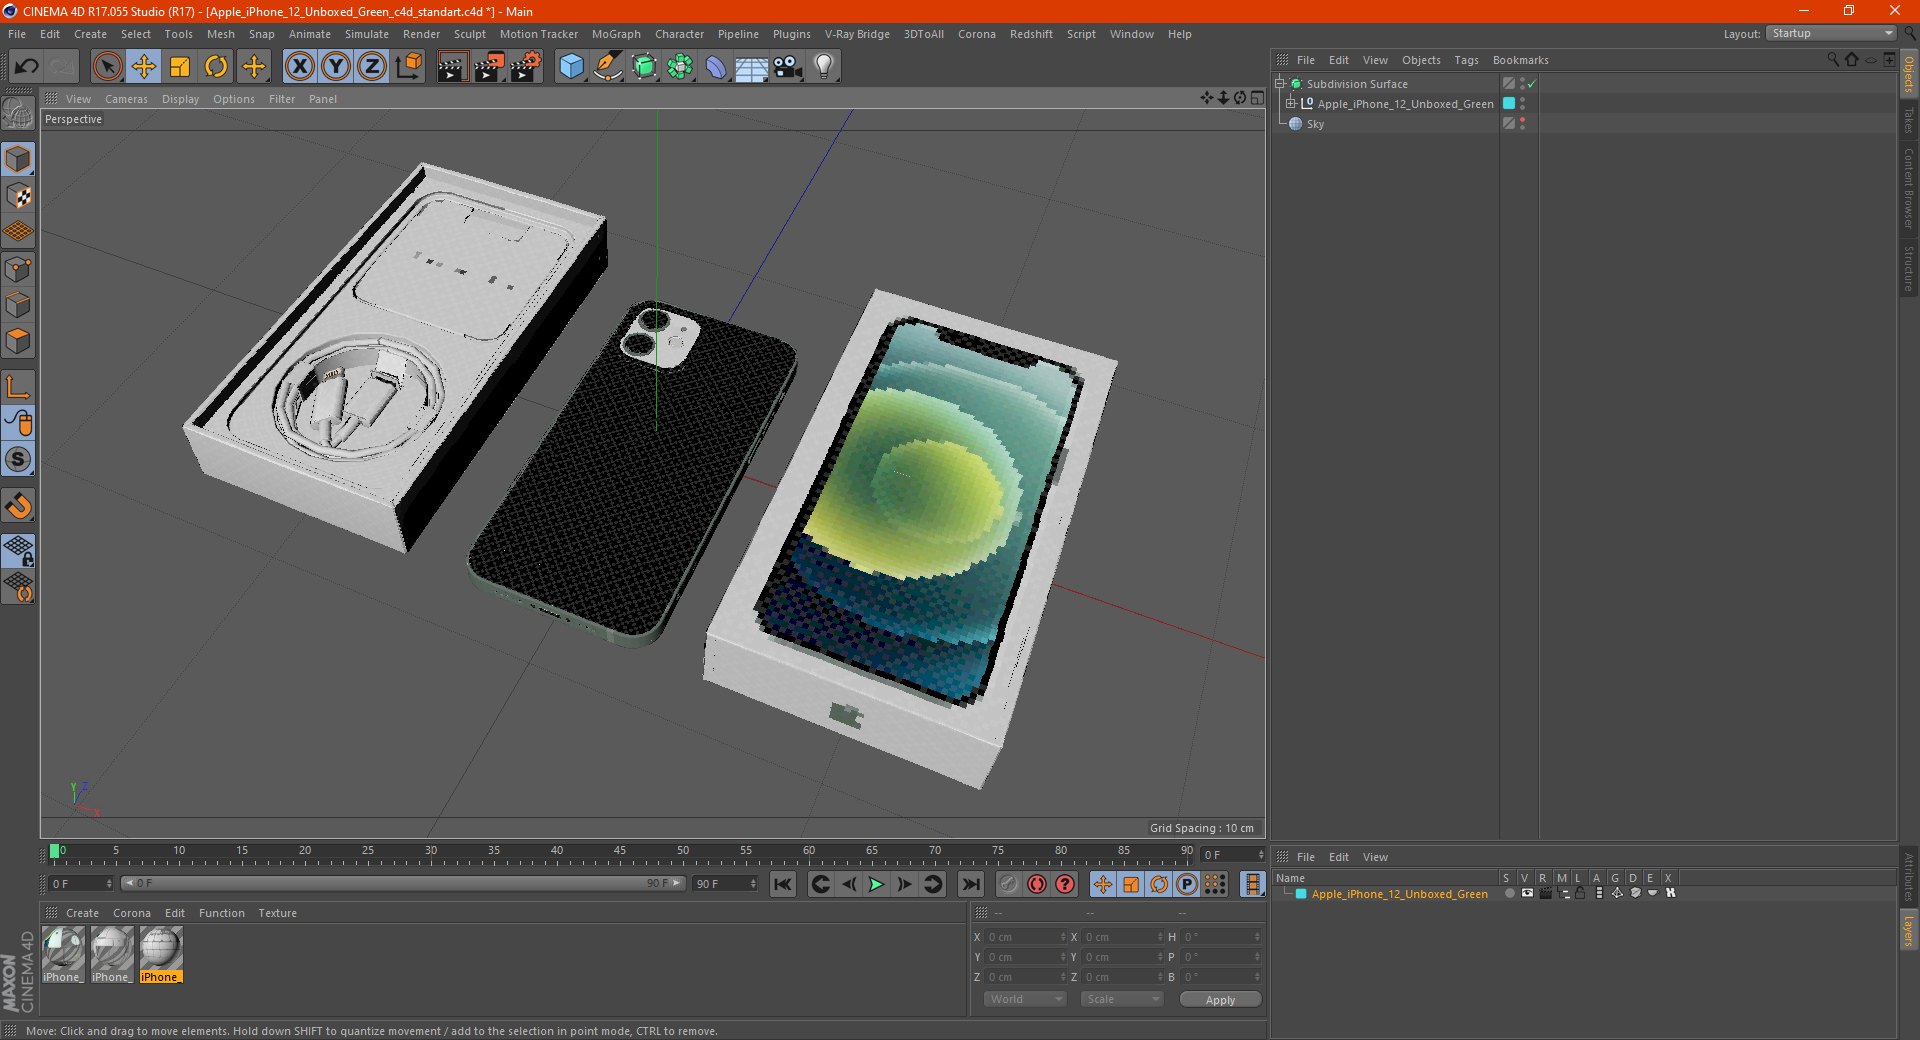Open the World coordinate dropdown

click(x=1025, y=999)
